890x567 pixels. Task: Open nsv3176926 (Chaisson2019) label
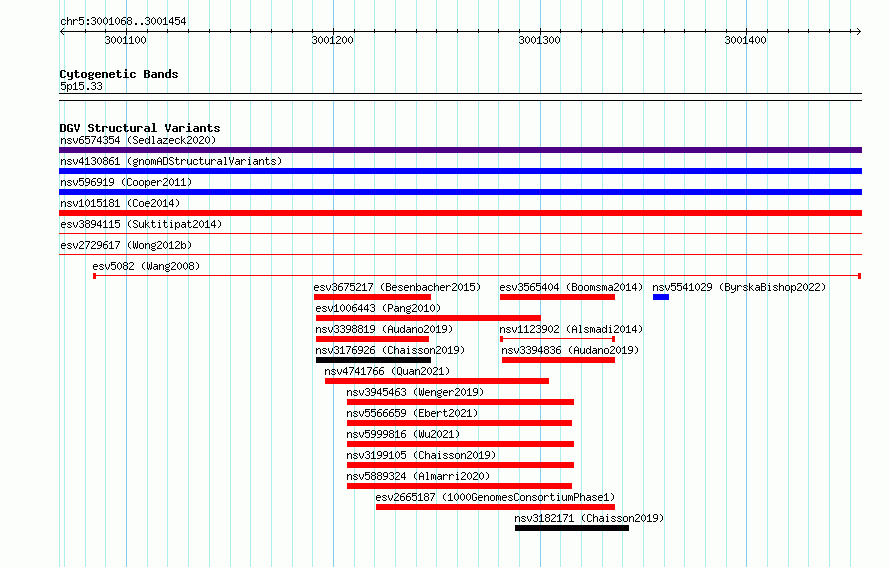[390, 350]
